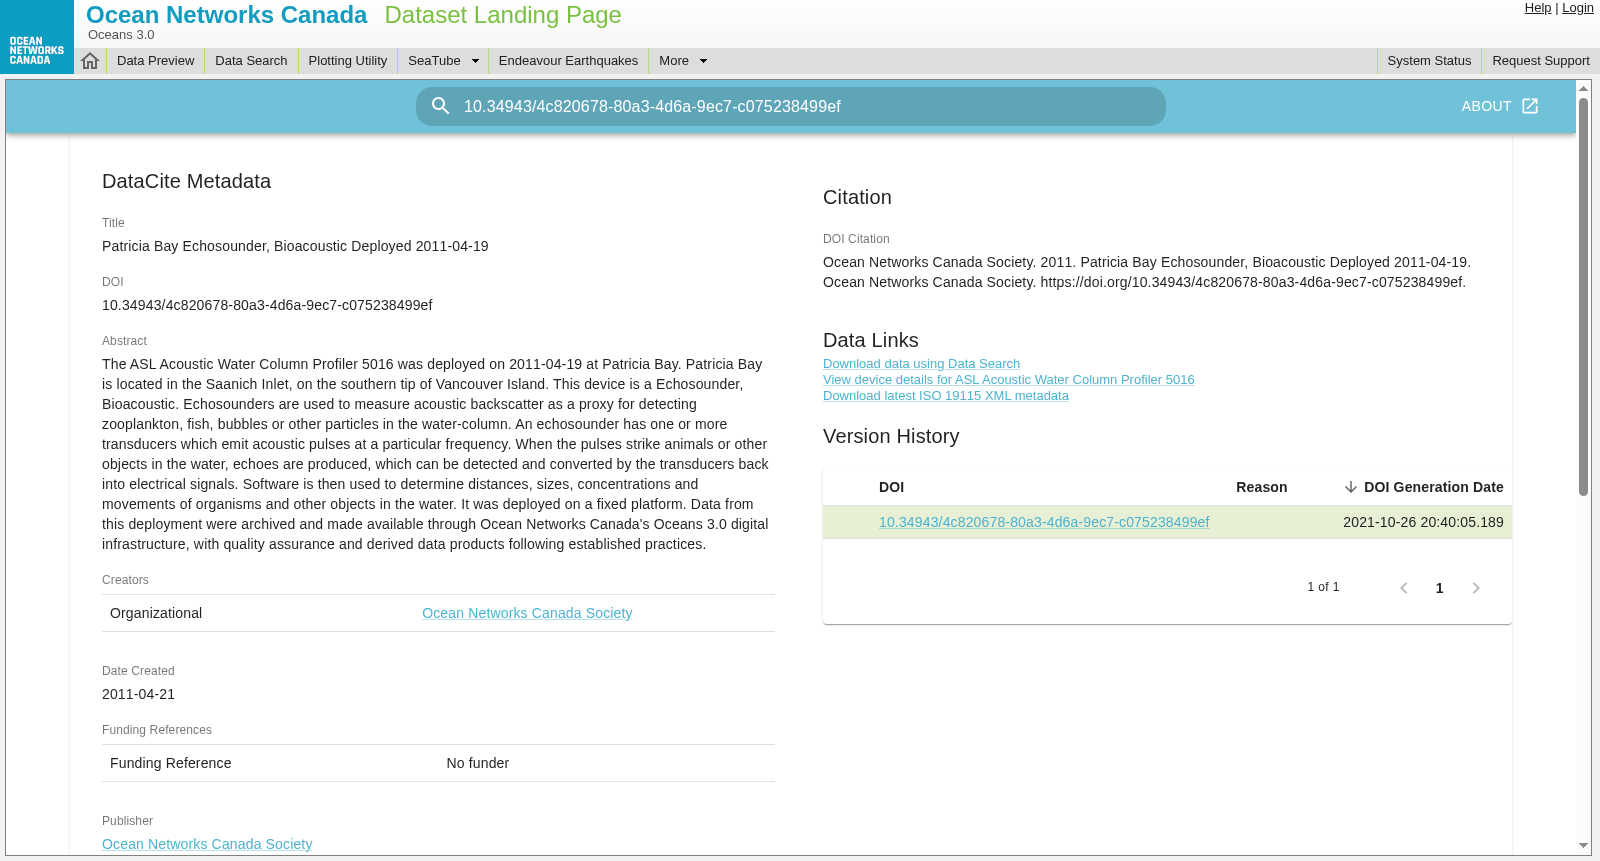The image size is (1600, 861).
Task: Click the date 2021-10-26 20:40:05.189 cell
Action: tap(1423, 522)
